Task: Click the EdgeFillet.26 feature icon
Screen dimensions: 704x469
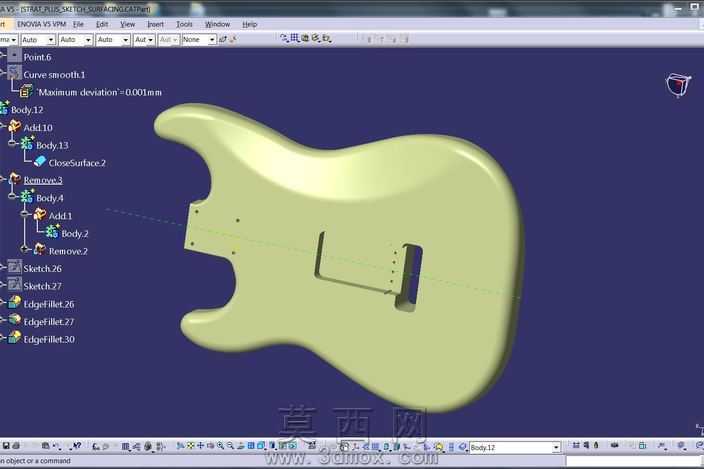Action: point(14,302)
